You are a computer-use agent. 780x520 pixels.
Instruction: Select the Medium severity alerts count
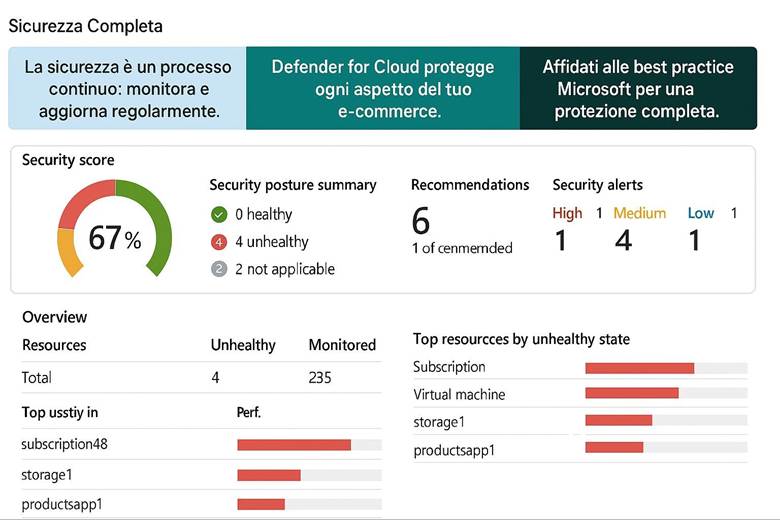[623, 240]
